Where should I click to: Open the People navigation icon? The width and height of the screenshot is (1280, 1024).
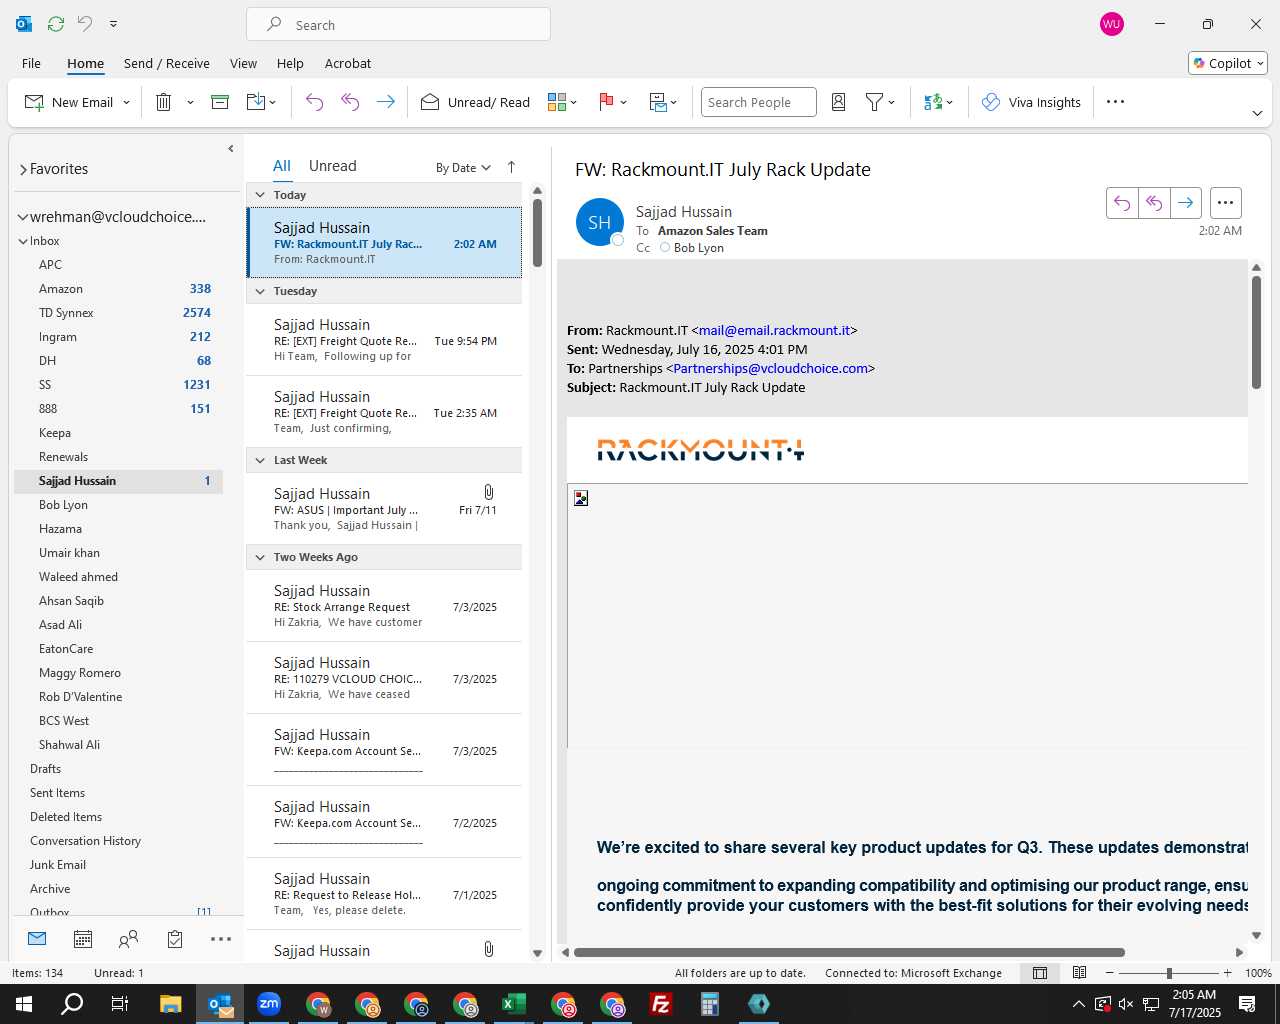point(129,939)
